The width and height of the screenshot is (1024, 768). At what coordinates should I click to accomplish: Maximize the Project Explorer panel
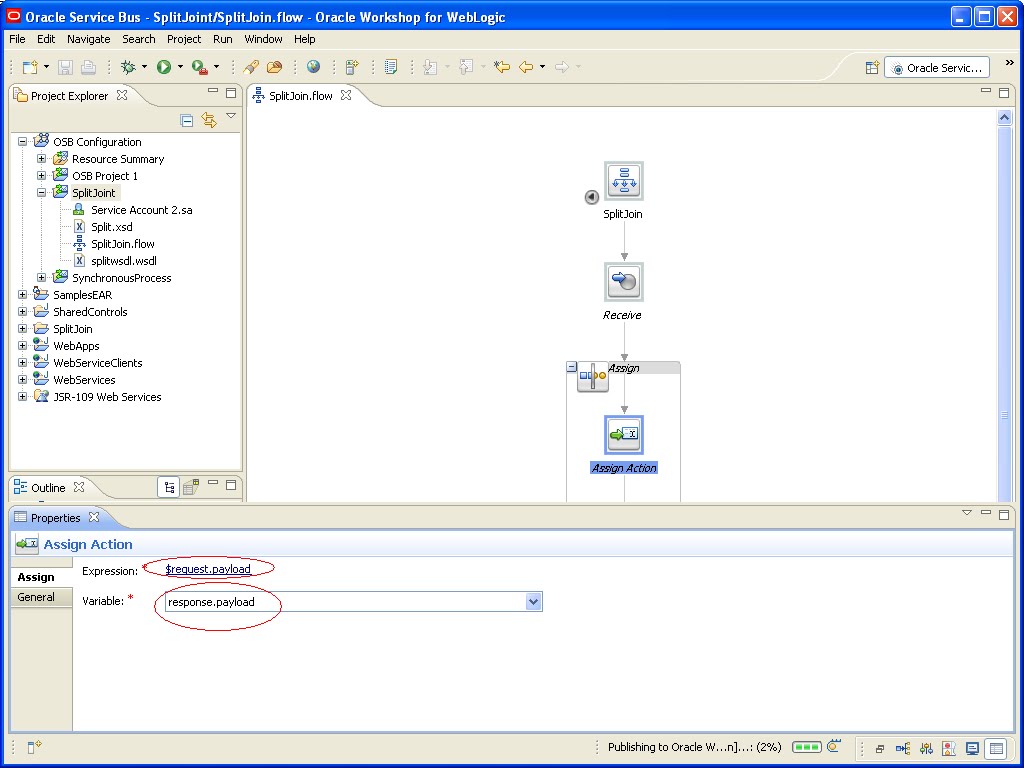[x=231, y=93]
